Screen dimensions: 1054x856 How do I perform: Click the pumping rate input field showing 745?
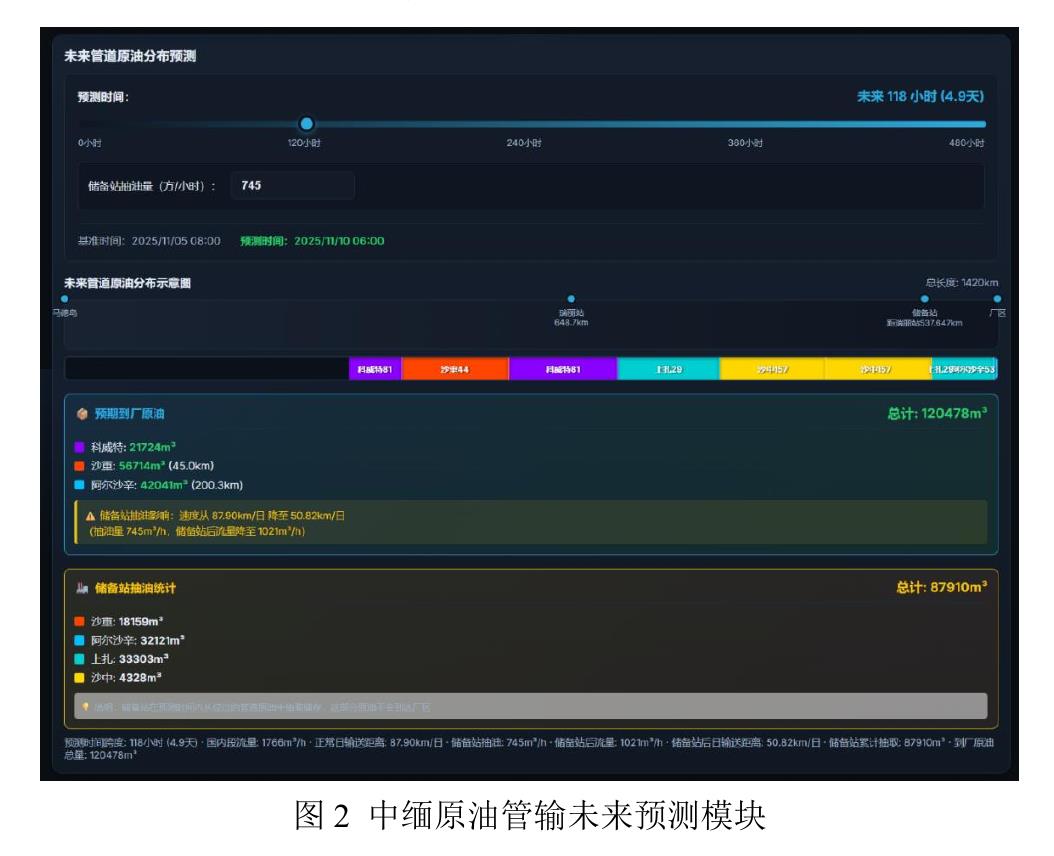292,186
